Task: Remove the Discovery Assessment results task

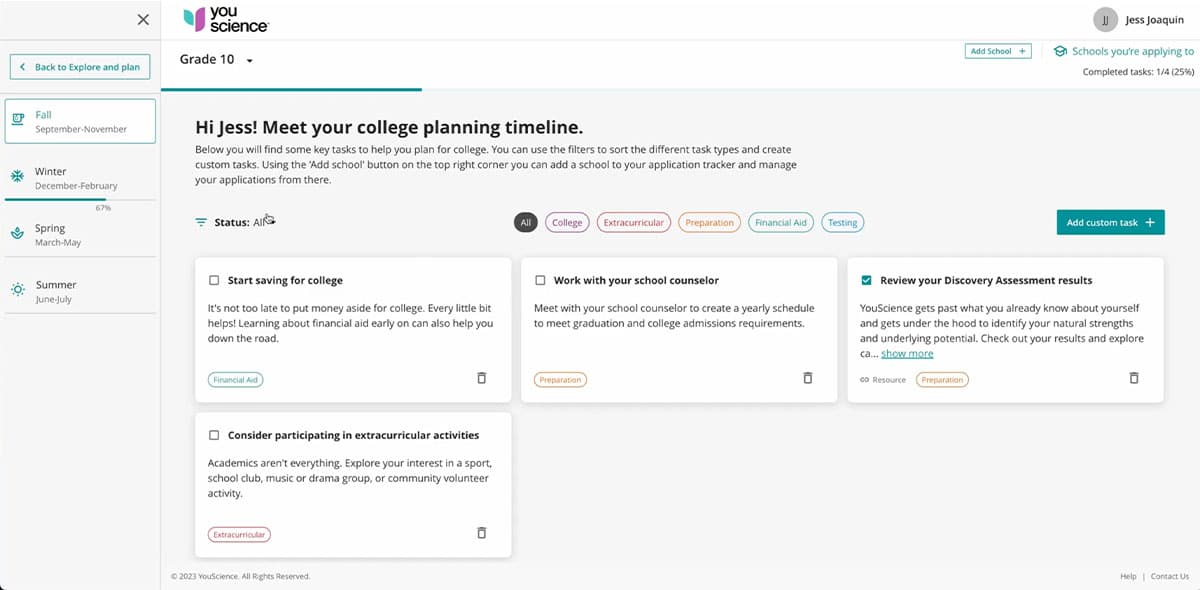Action: 1134,378
